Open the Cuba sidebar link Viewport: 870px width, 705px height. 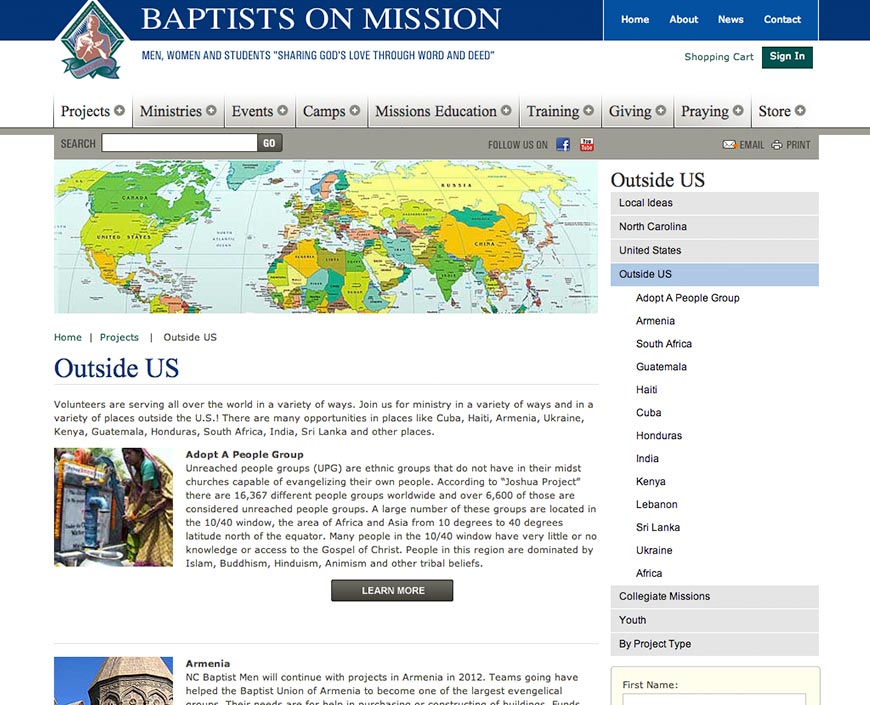[x=649, y=413]
